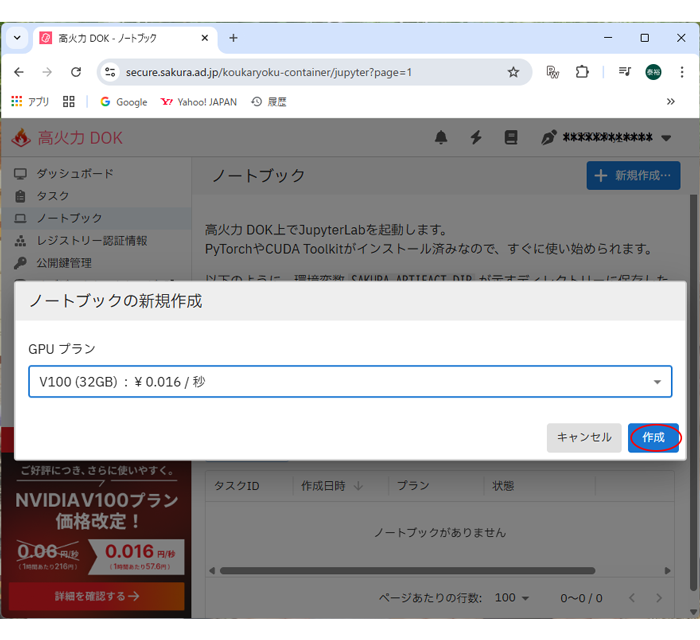Open the Chrome profile avatar

tap(653, 72)
